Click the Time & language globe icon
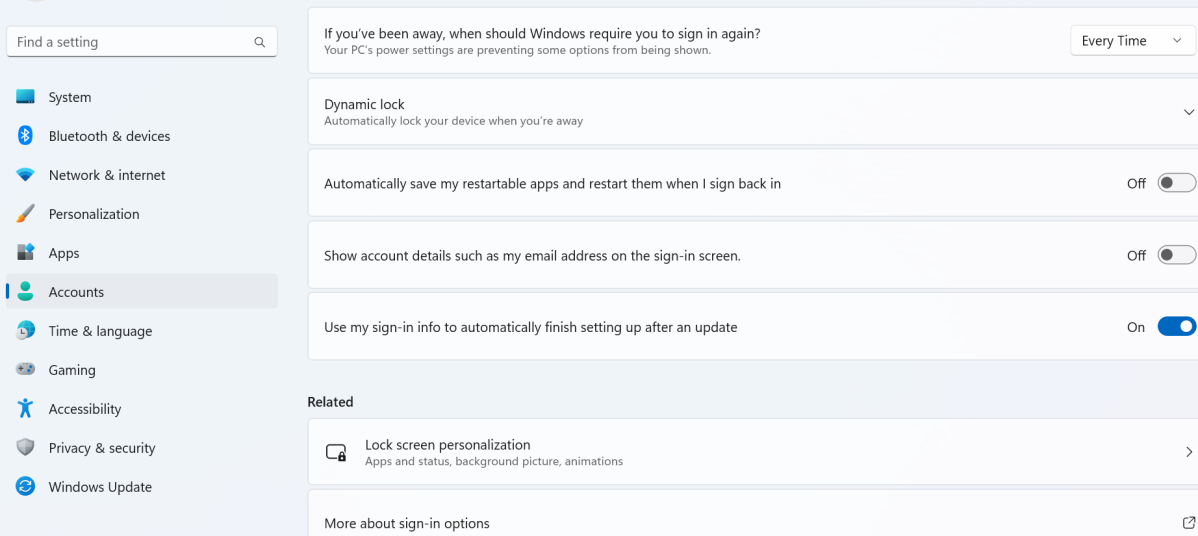Screen dimensions: 1198x536 [x=26, y=331]
